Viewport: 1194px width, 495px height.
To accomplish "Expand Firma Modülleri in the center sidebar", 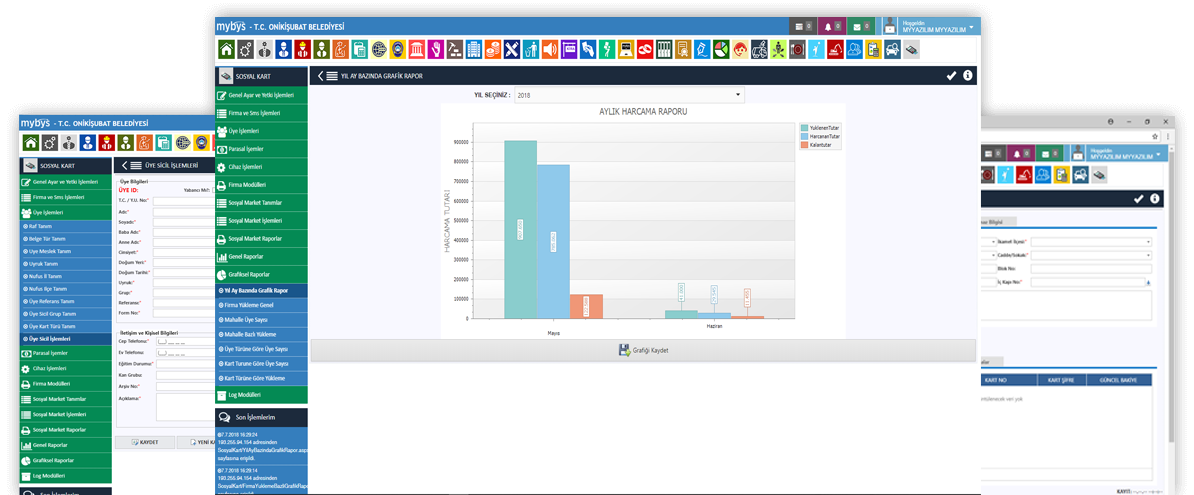I will point(262,185).
